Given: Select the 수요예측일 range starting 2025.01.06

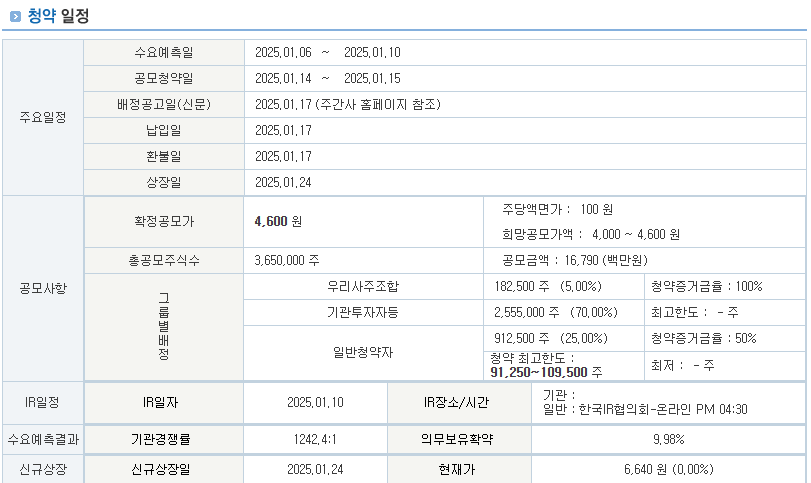Looking at the screenshot, I should (327, 52).
